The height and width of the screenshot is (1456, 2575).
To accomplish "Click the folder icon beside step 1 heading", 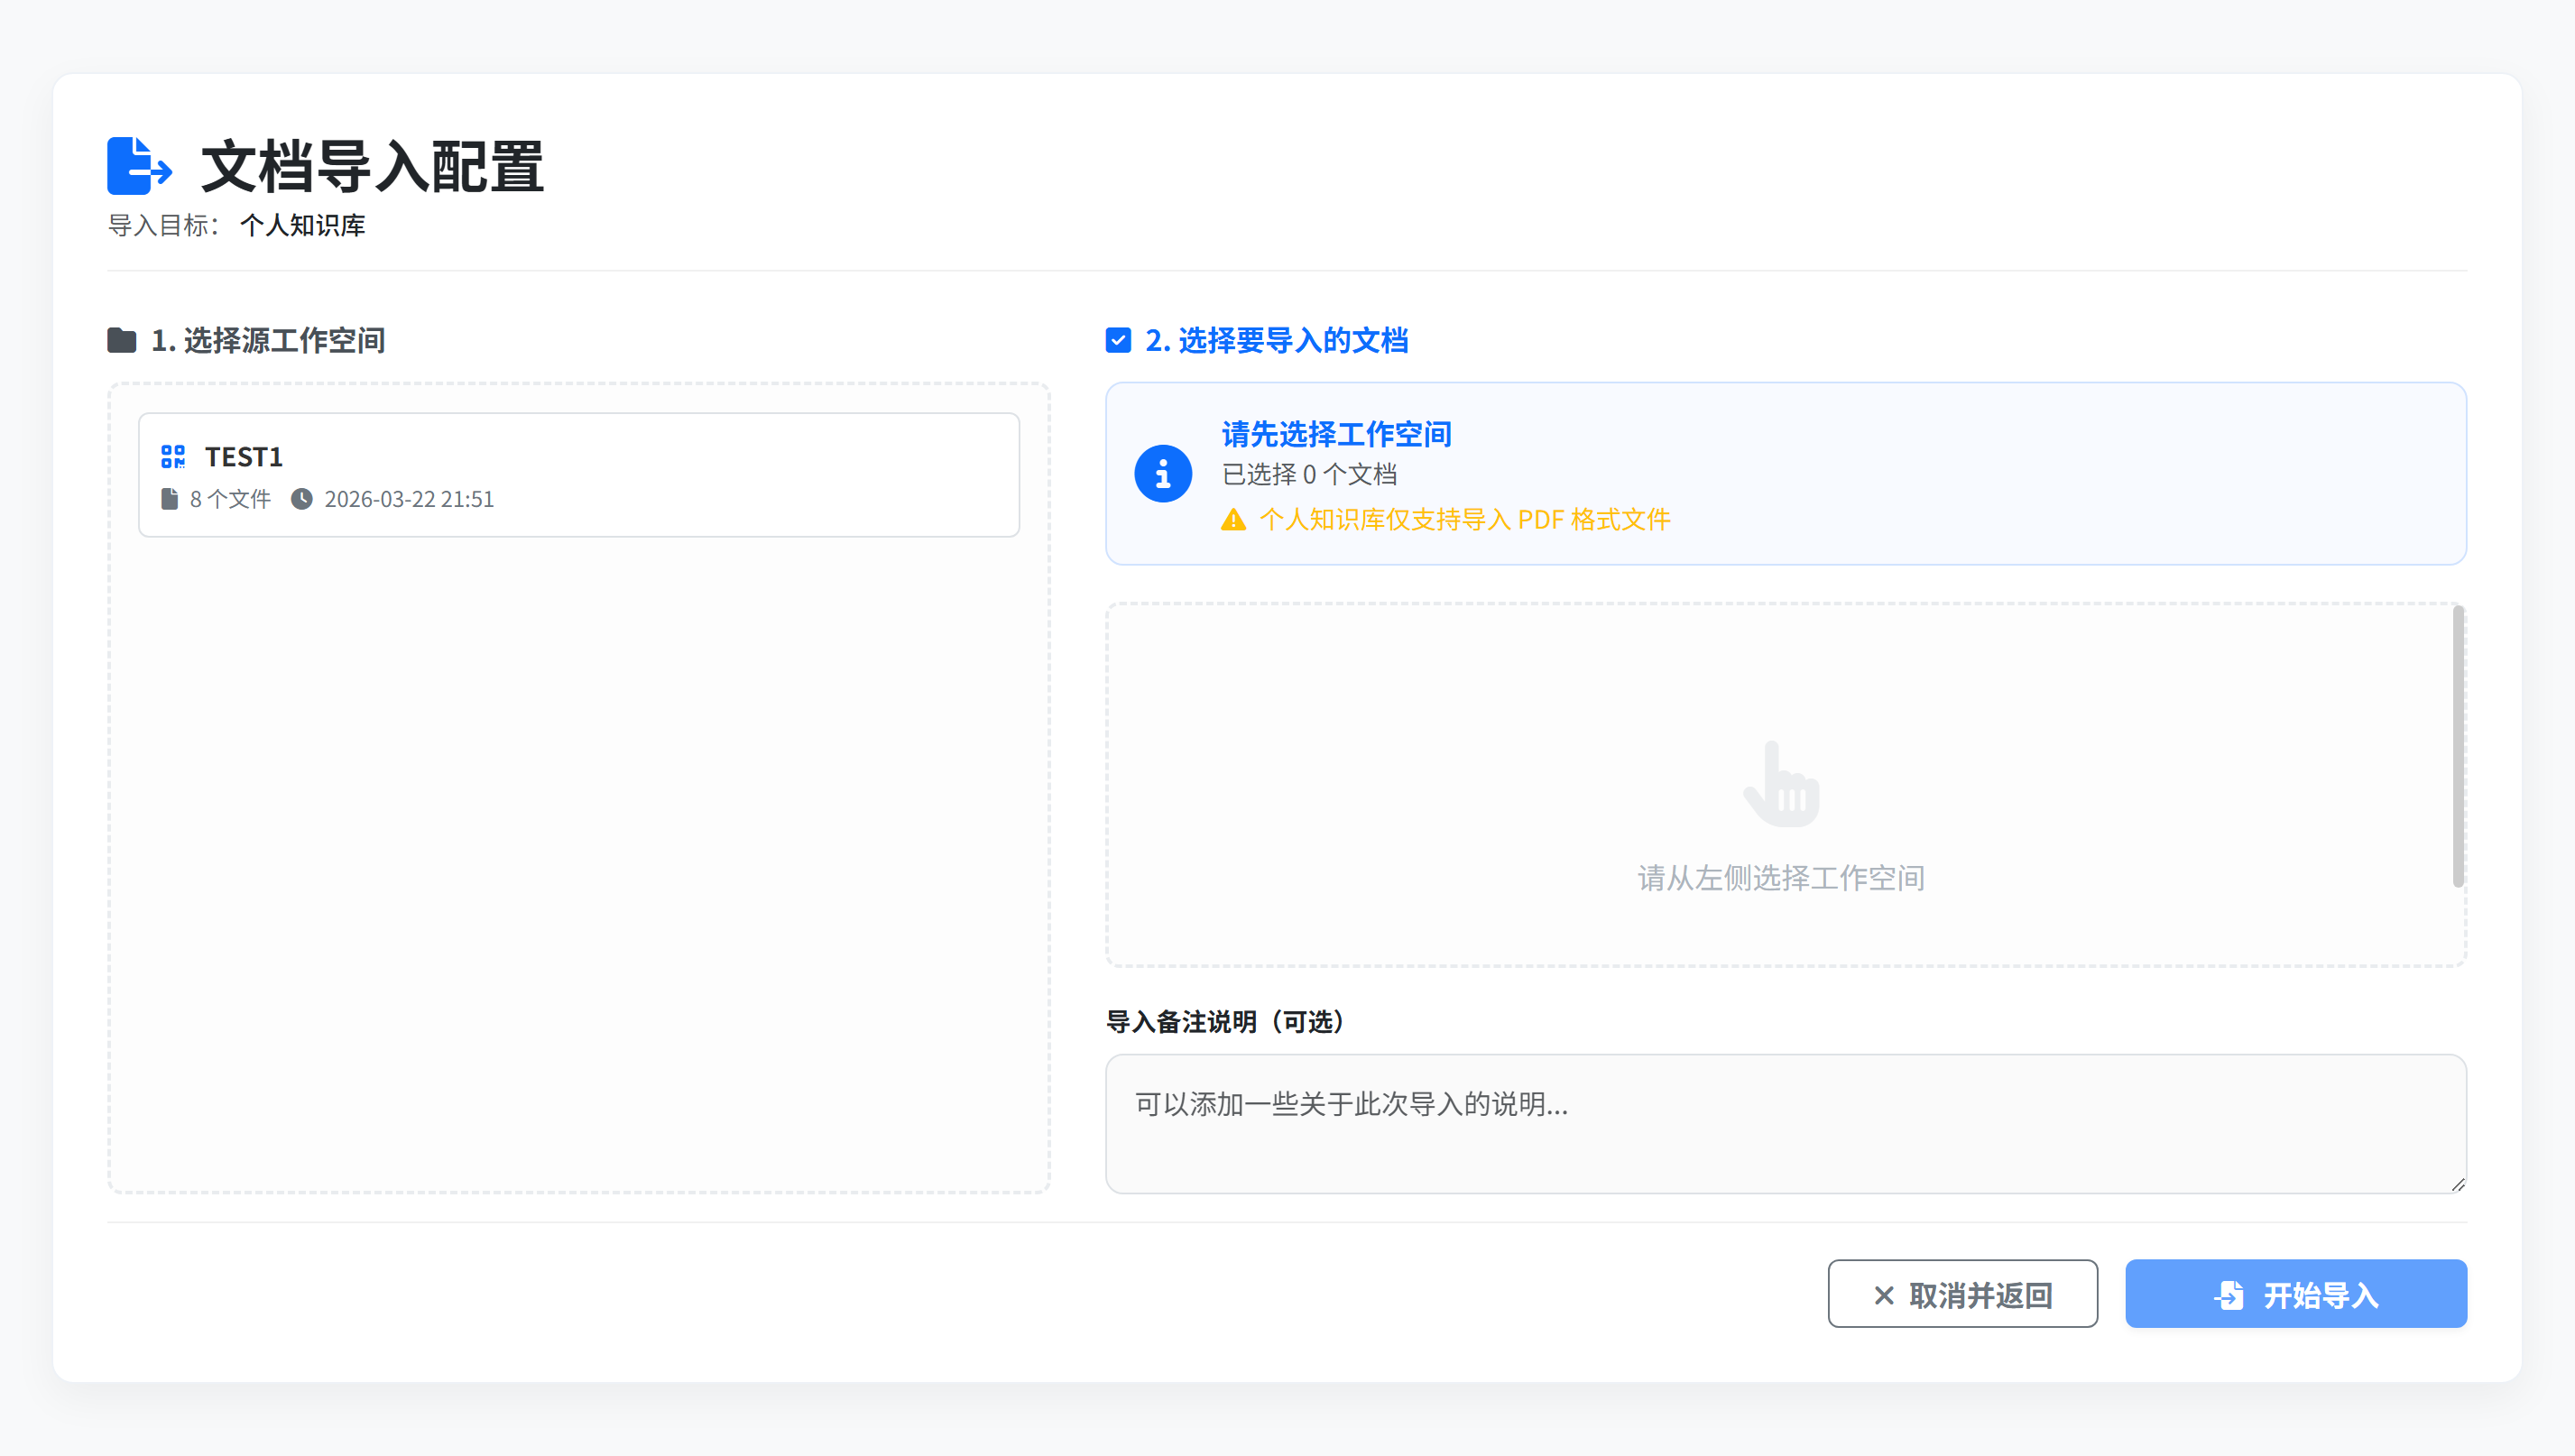I will pos(122,340).
